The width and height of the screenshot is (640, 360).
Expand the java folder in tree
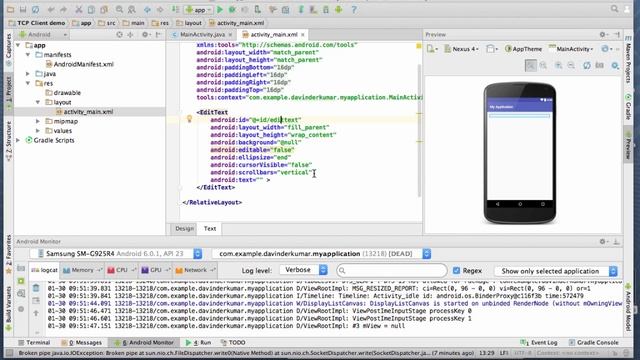tap(28, 74)
